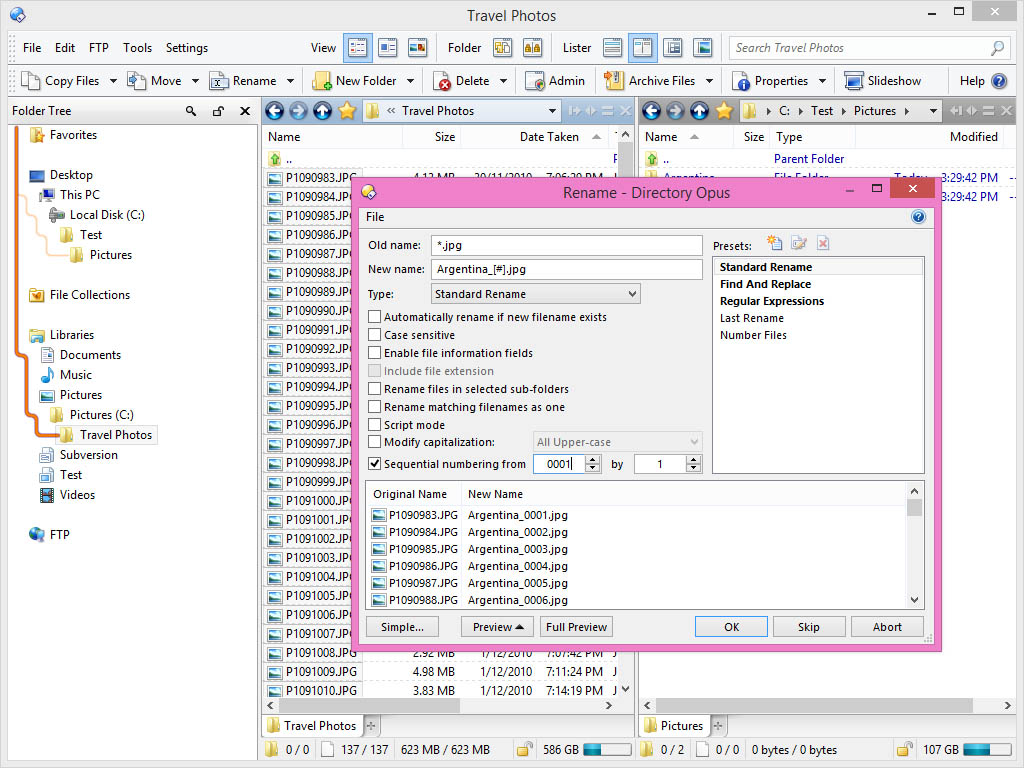Click the Help question mark icon in Rename dialog
Viewport: 1024px width, 768px height.
[x=918, y=217]
